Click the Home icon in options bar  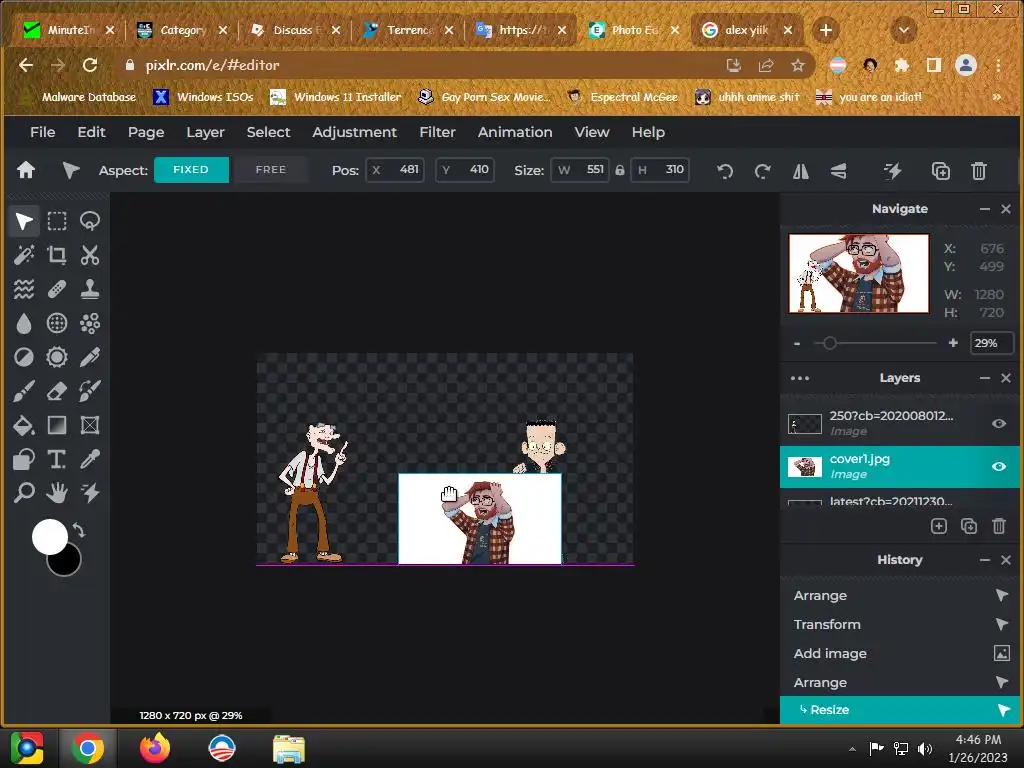pyautogui.click(x=26, y=170)
